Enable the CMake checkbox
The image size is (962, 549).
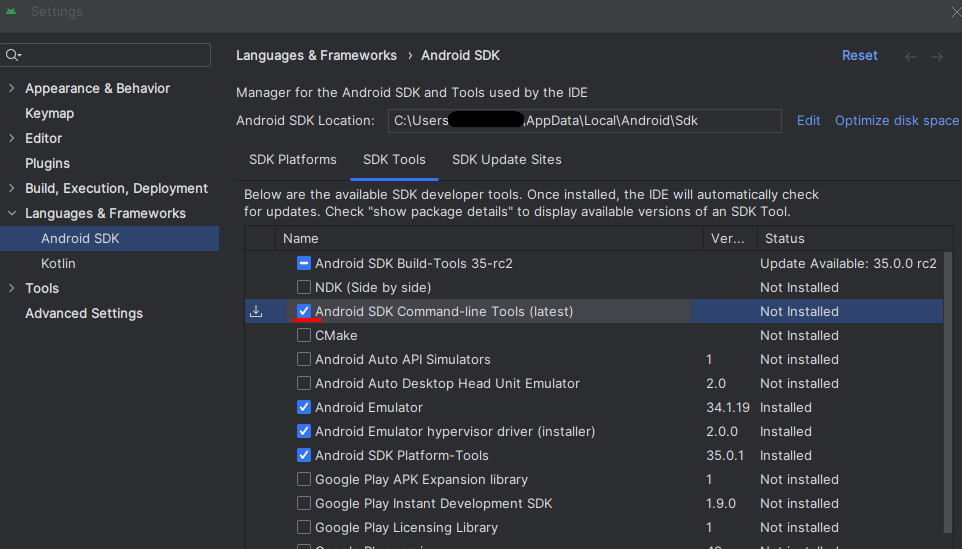(x=304, y=335)
